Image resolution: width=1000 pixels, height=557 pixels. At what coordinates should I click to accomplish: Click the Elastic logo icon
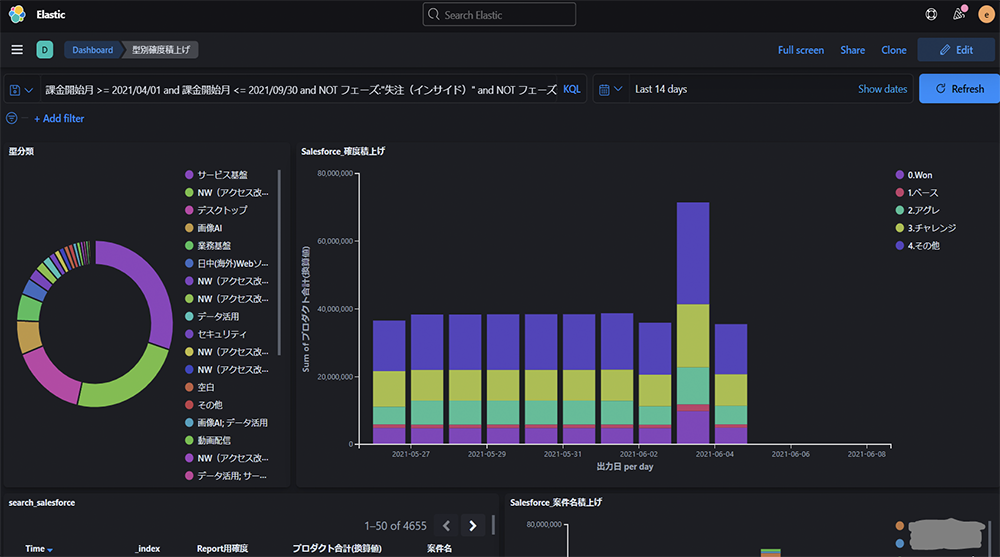coord(17,14)
